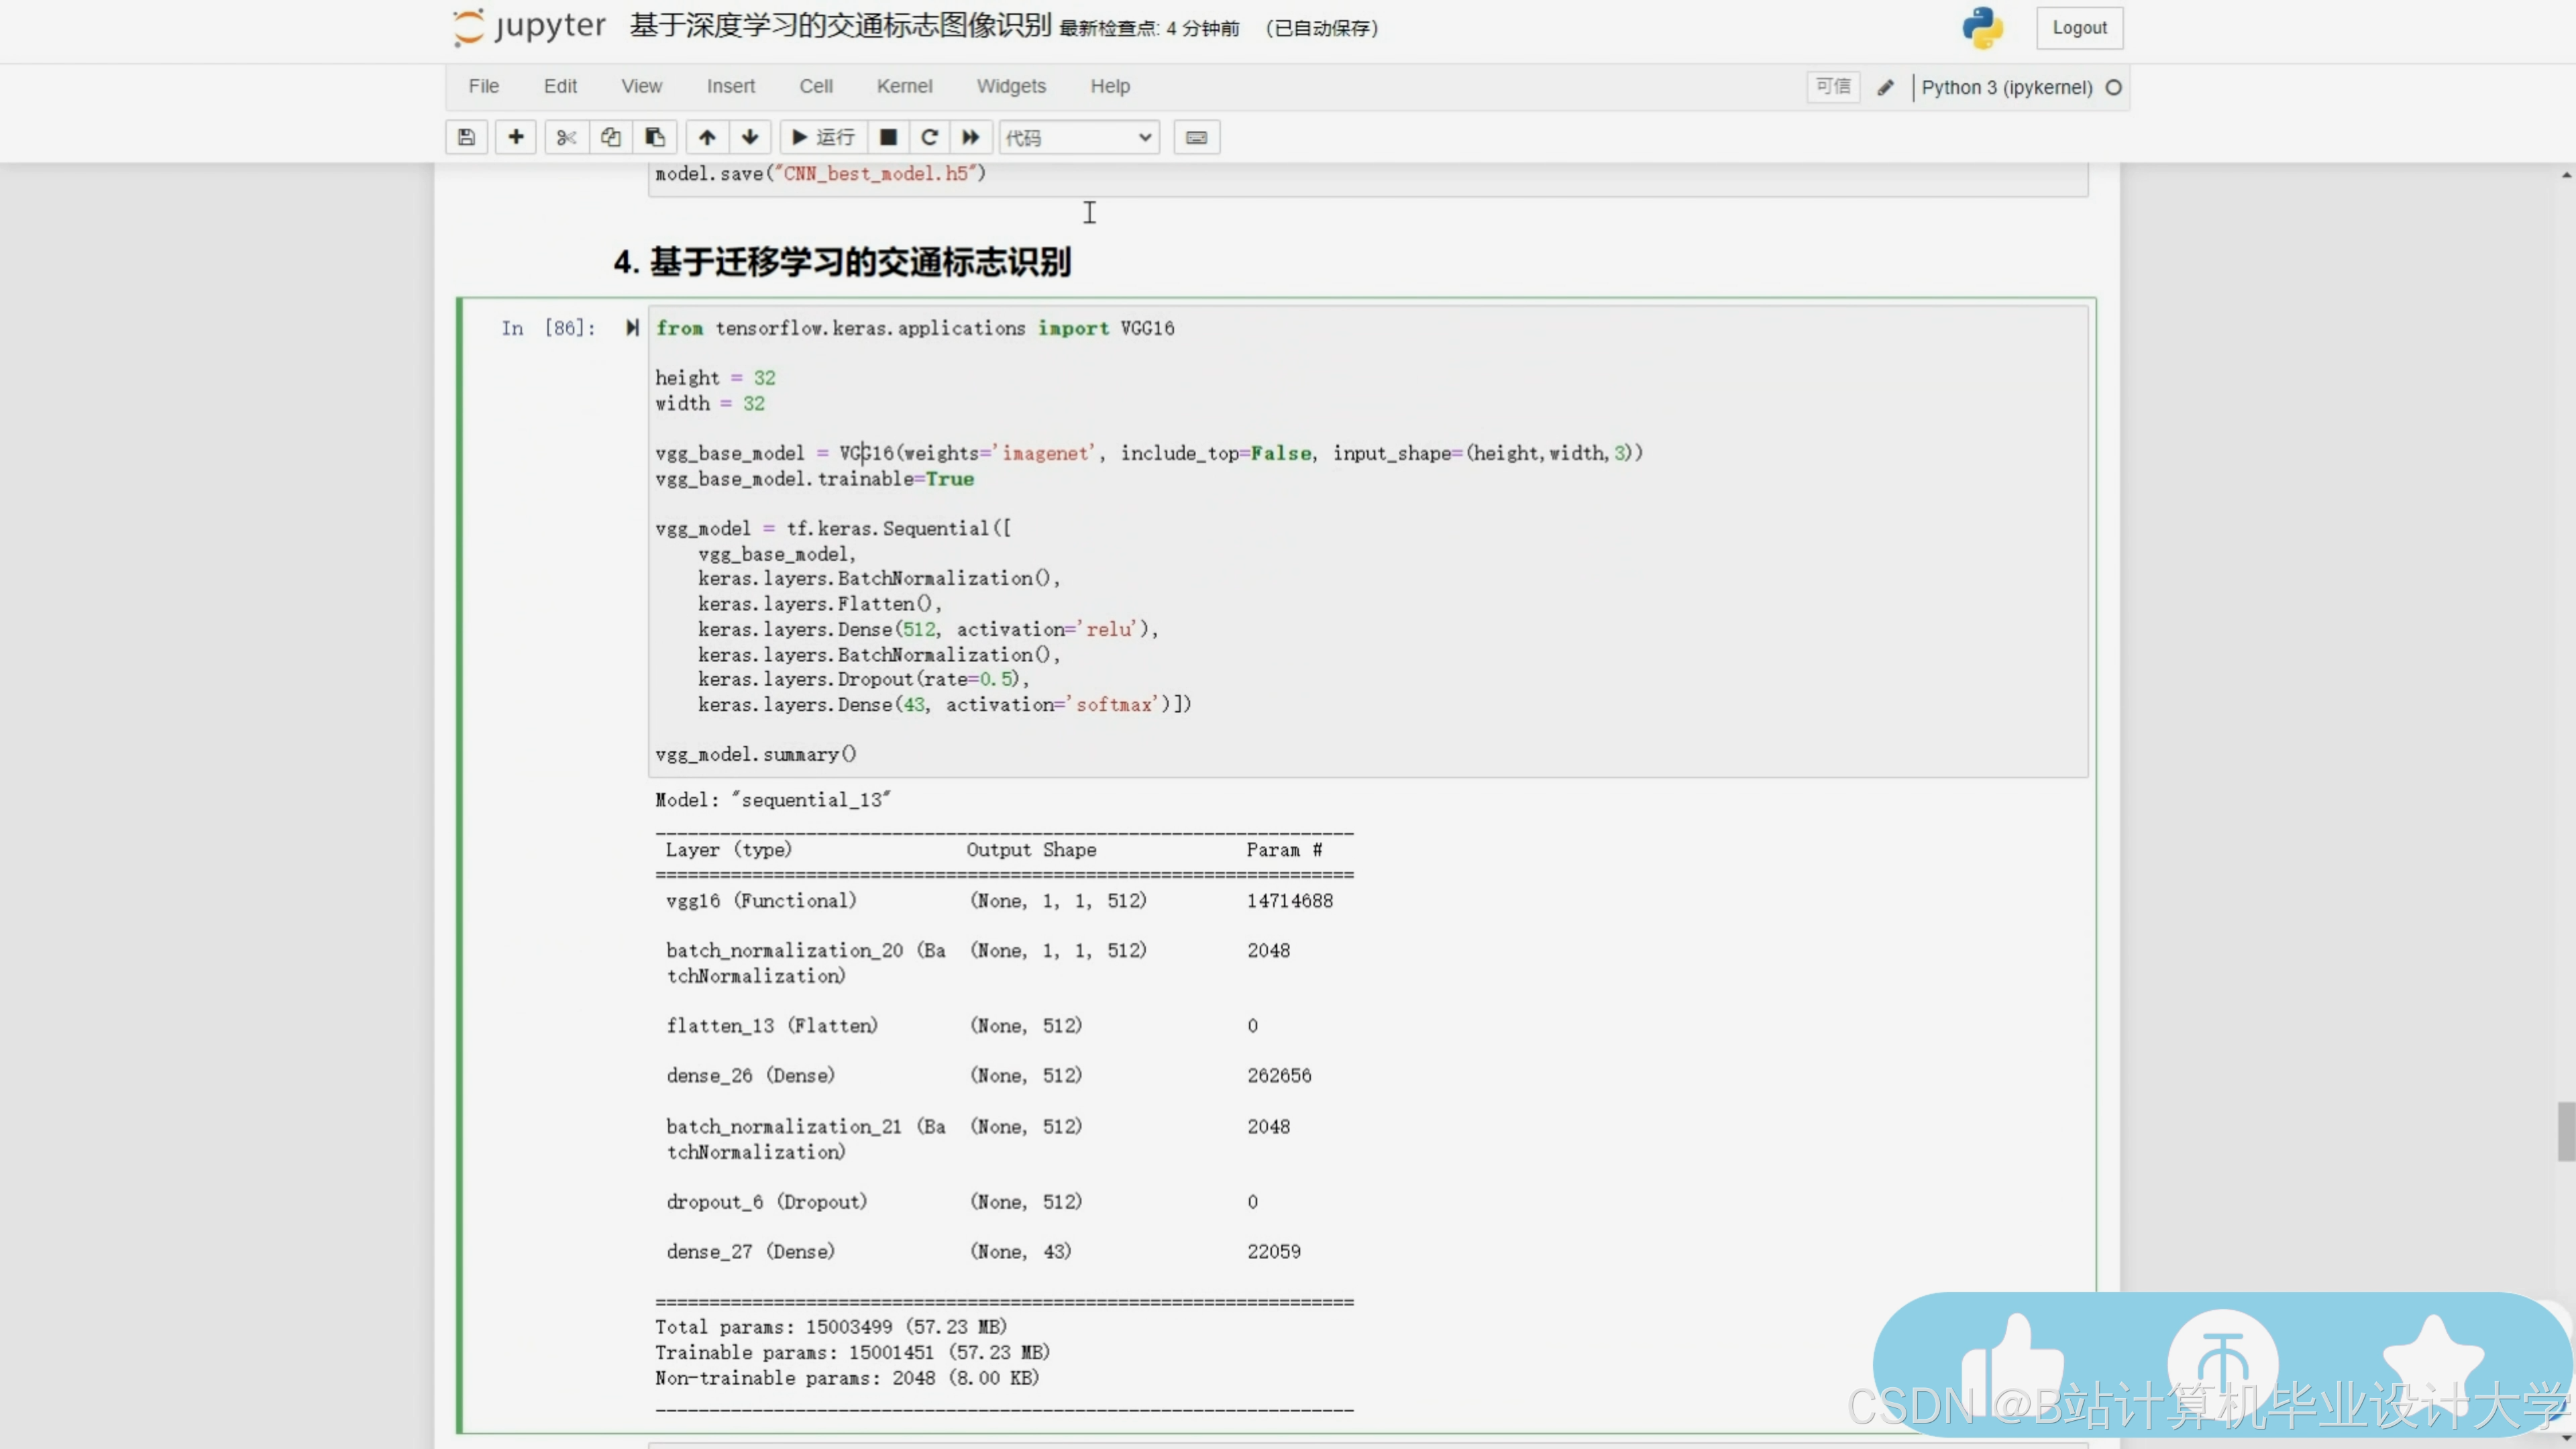Cut selected cells with the scissors icon
The image size is (2576, 1449).
point(566,137)
